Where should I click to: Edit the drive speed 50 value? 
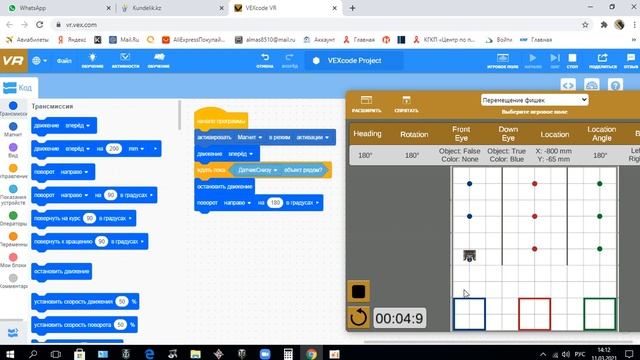[x=121, y=302]
